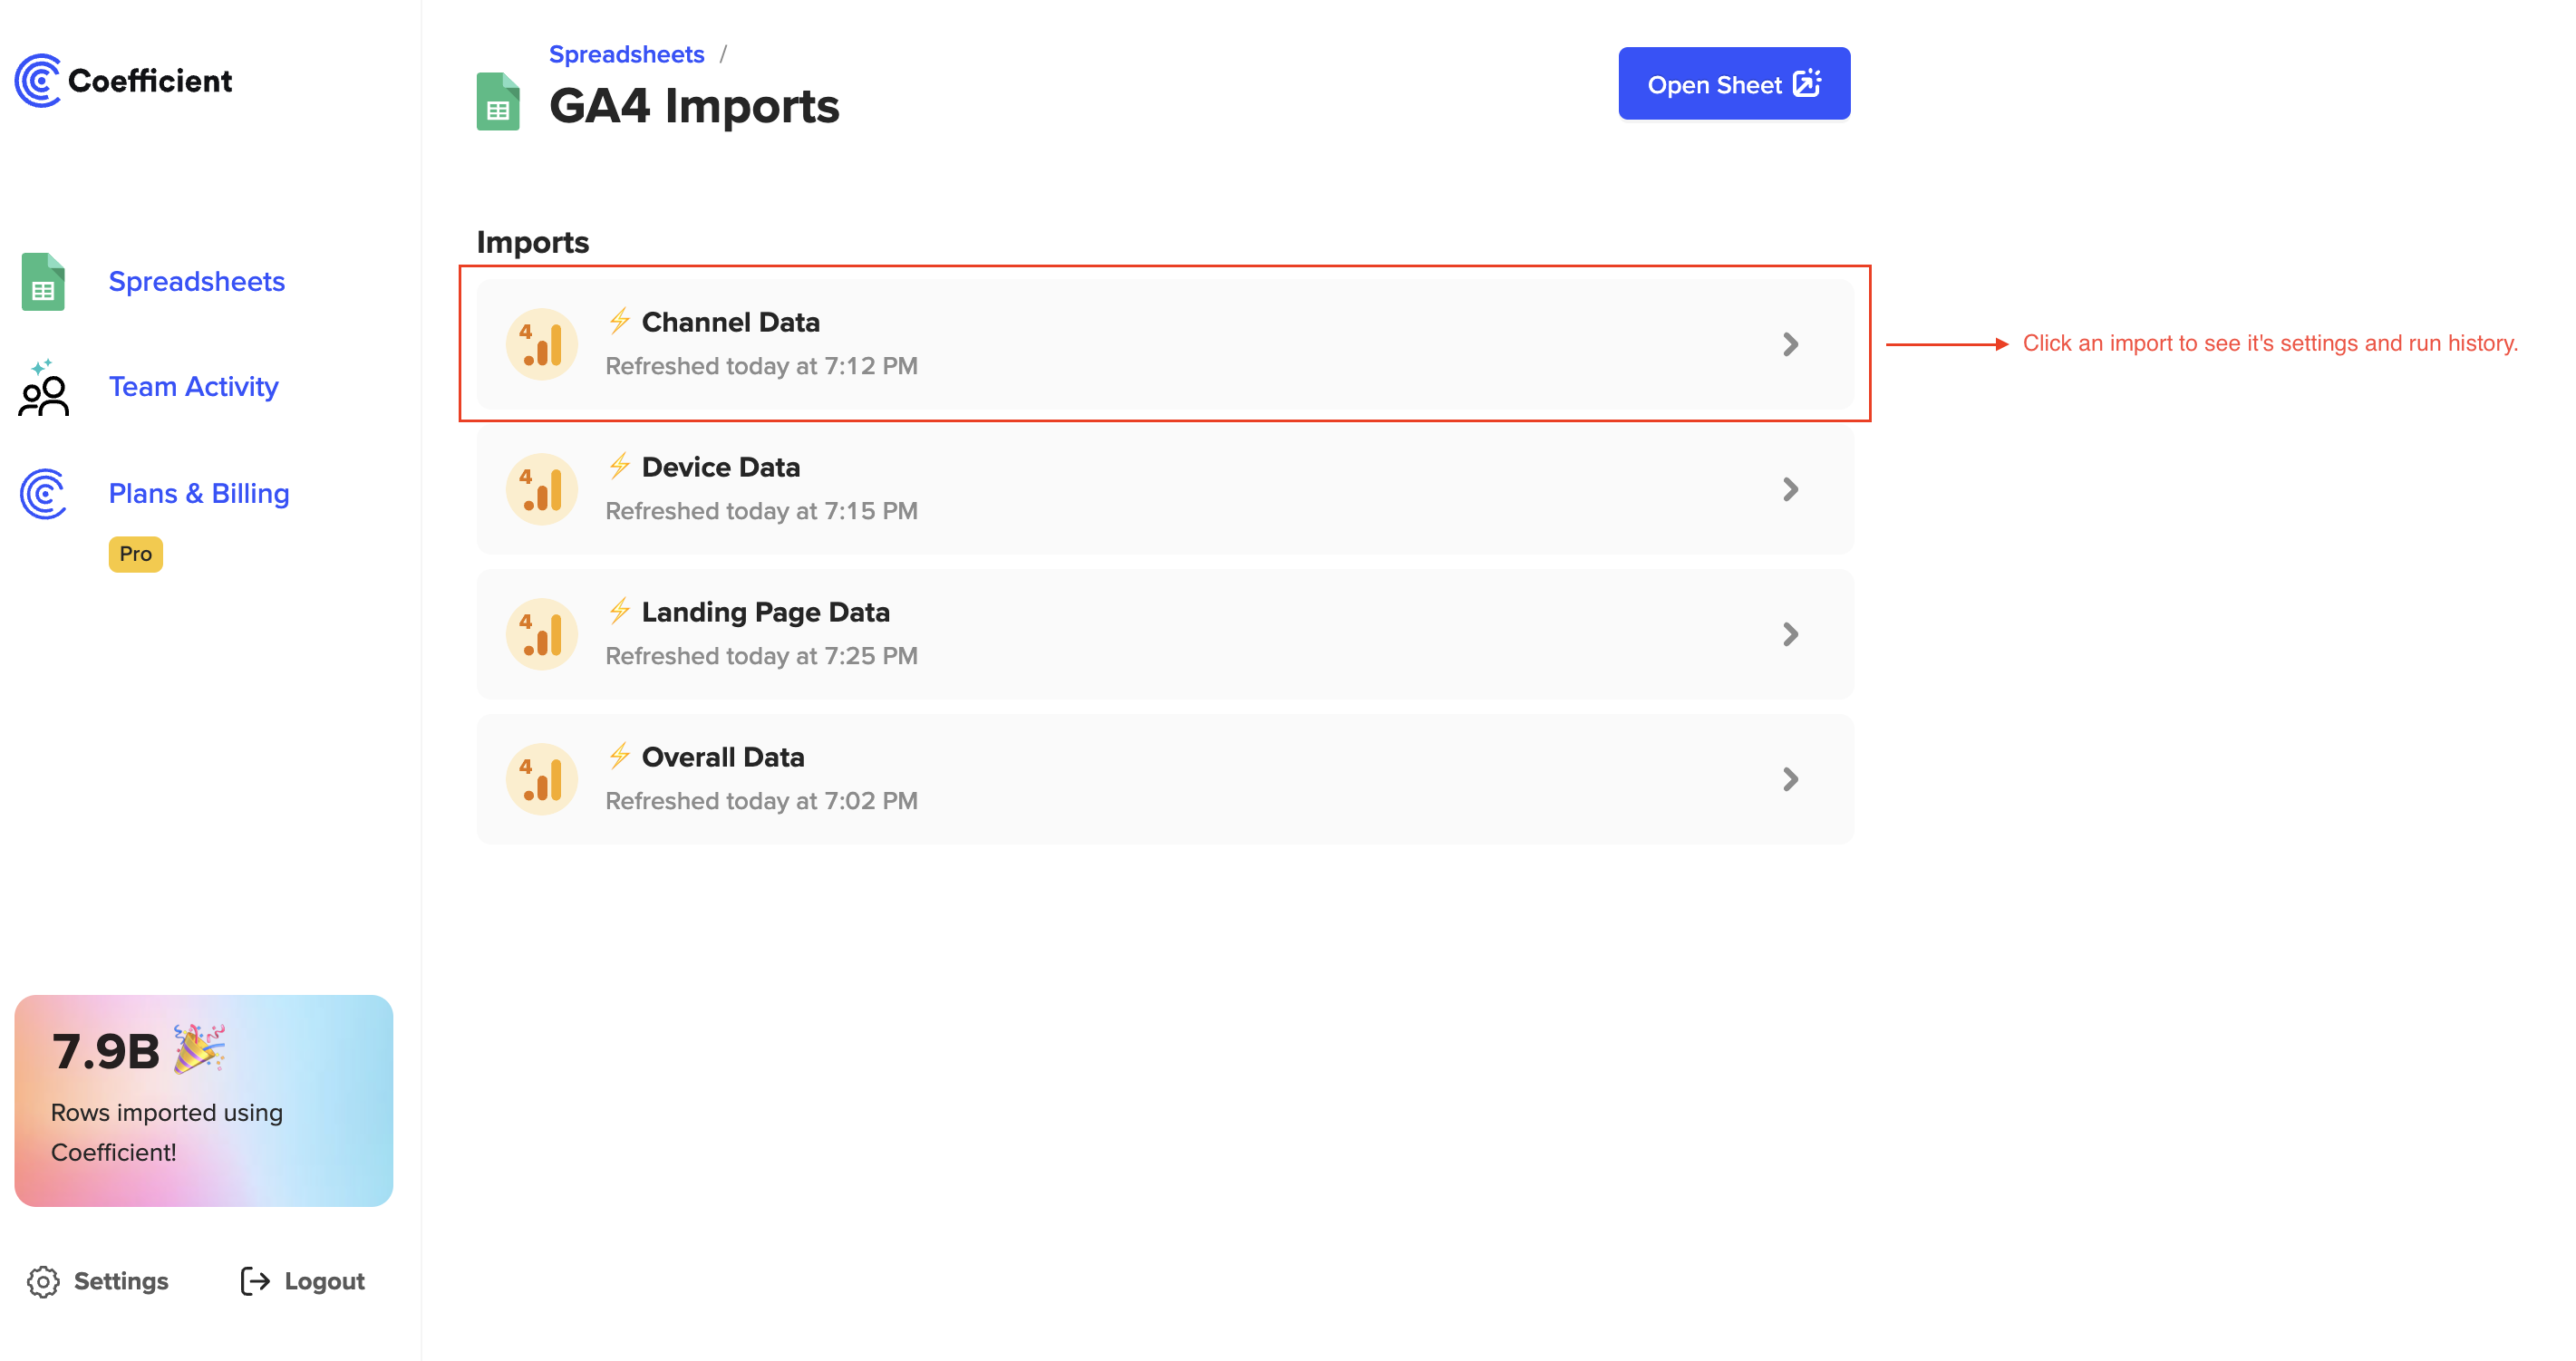Click the Coefficient logo icon
2576x1361 pixels.
38,80
